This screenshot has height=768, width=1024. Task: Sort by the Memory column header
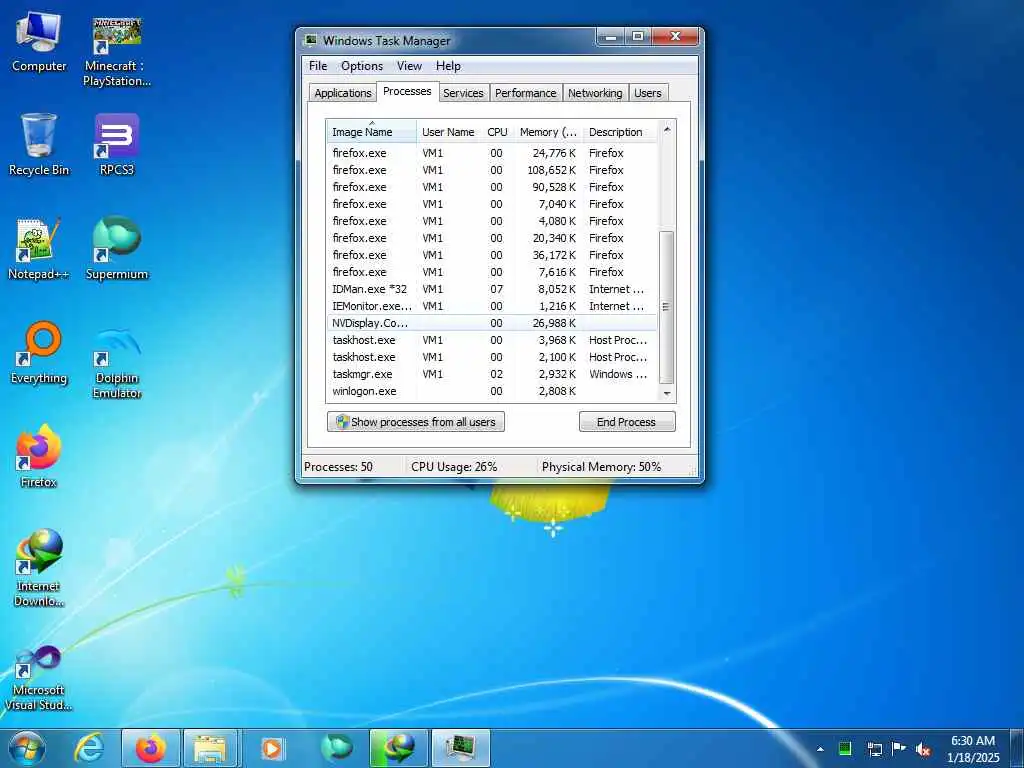[548, 131]
